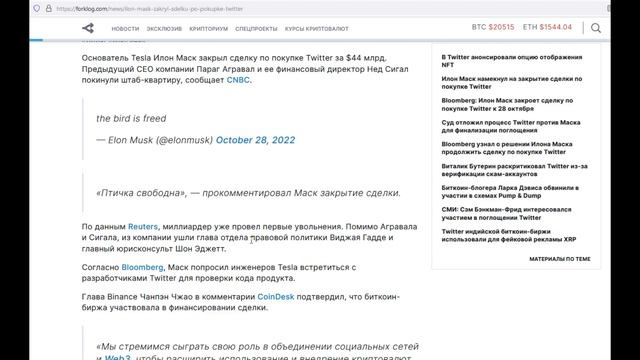640x360 pixels.
Task: Click the browser shield tracking protection icon
Action: pos(37,9)
